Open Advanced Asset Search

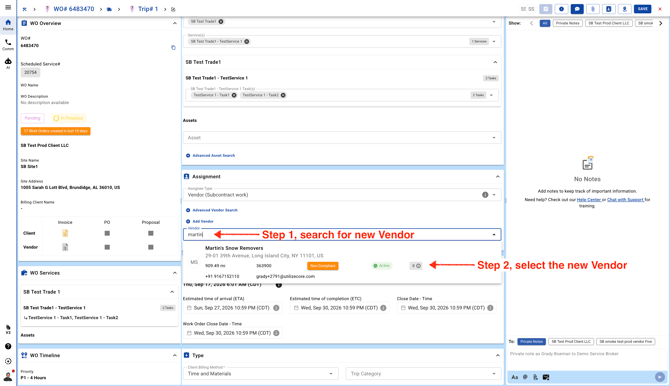click(211, 156)
